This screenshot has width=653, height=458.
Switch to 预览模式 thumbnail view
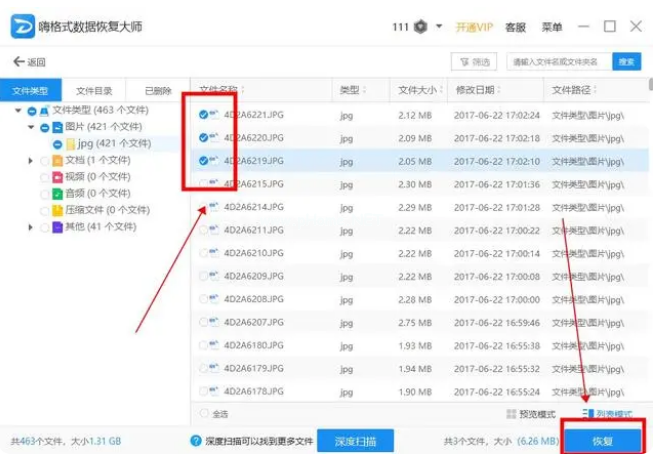pos(532,413)
